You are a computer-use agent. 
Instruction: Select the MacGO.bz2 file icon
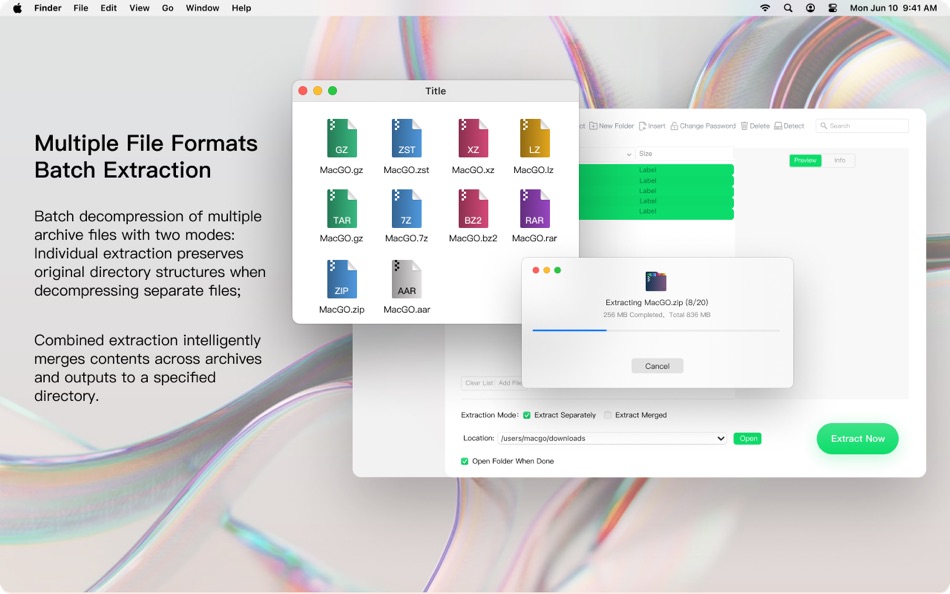(473, 209)
